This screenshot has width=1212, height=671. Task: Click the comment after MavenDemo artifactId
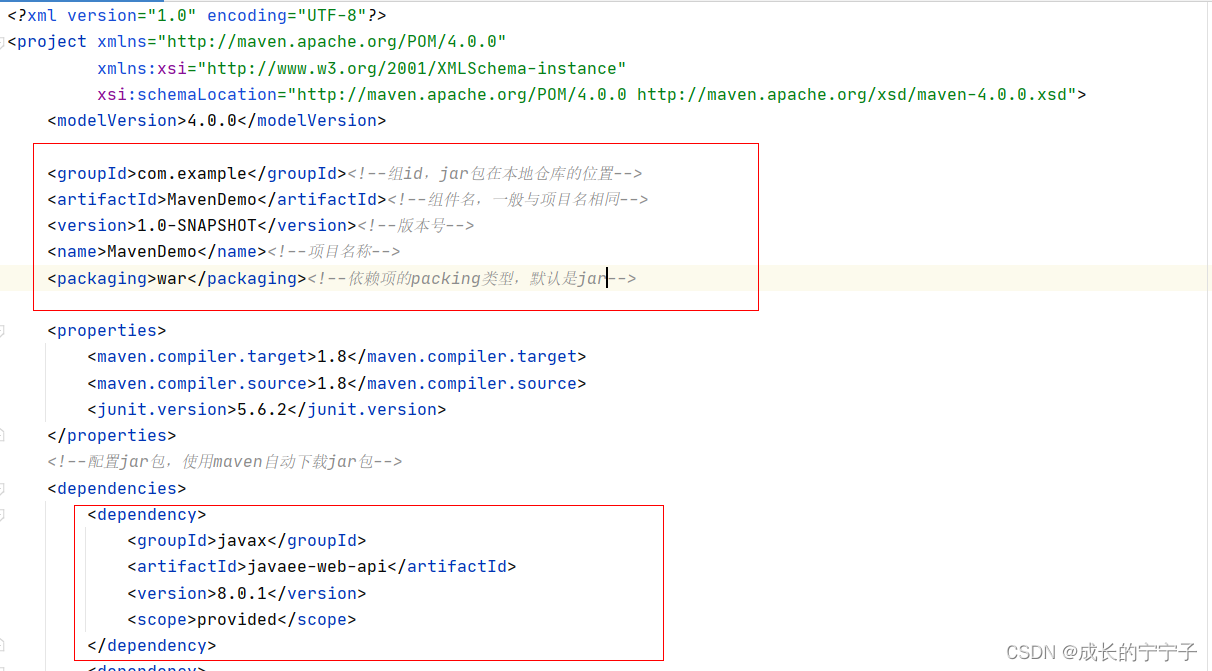point(517,199)
